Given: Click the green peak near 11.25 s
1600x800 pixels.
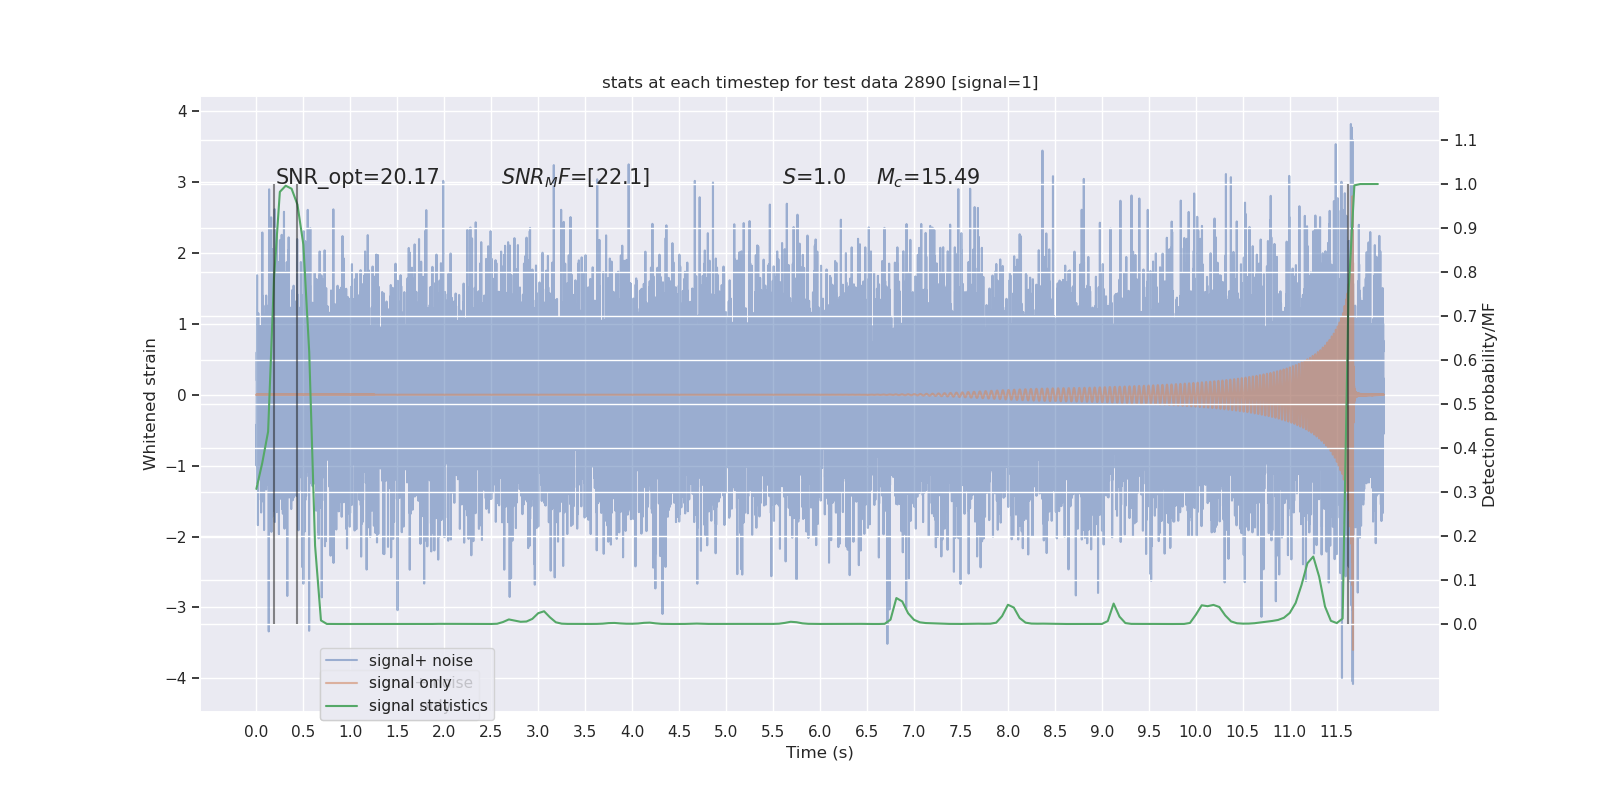Looking at the screenshot, I should [1313, 558].
